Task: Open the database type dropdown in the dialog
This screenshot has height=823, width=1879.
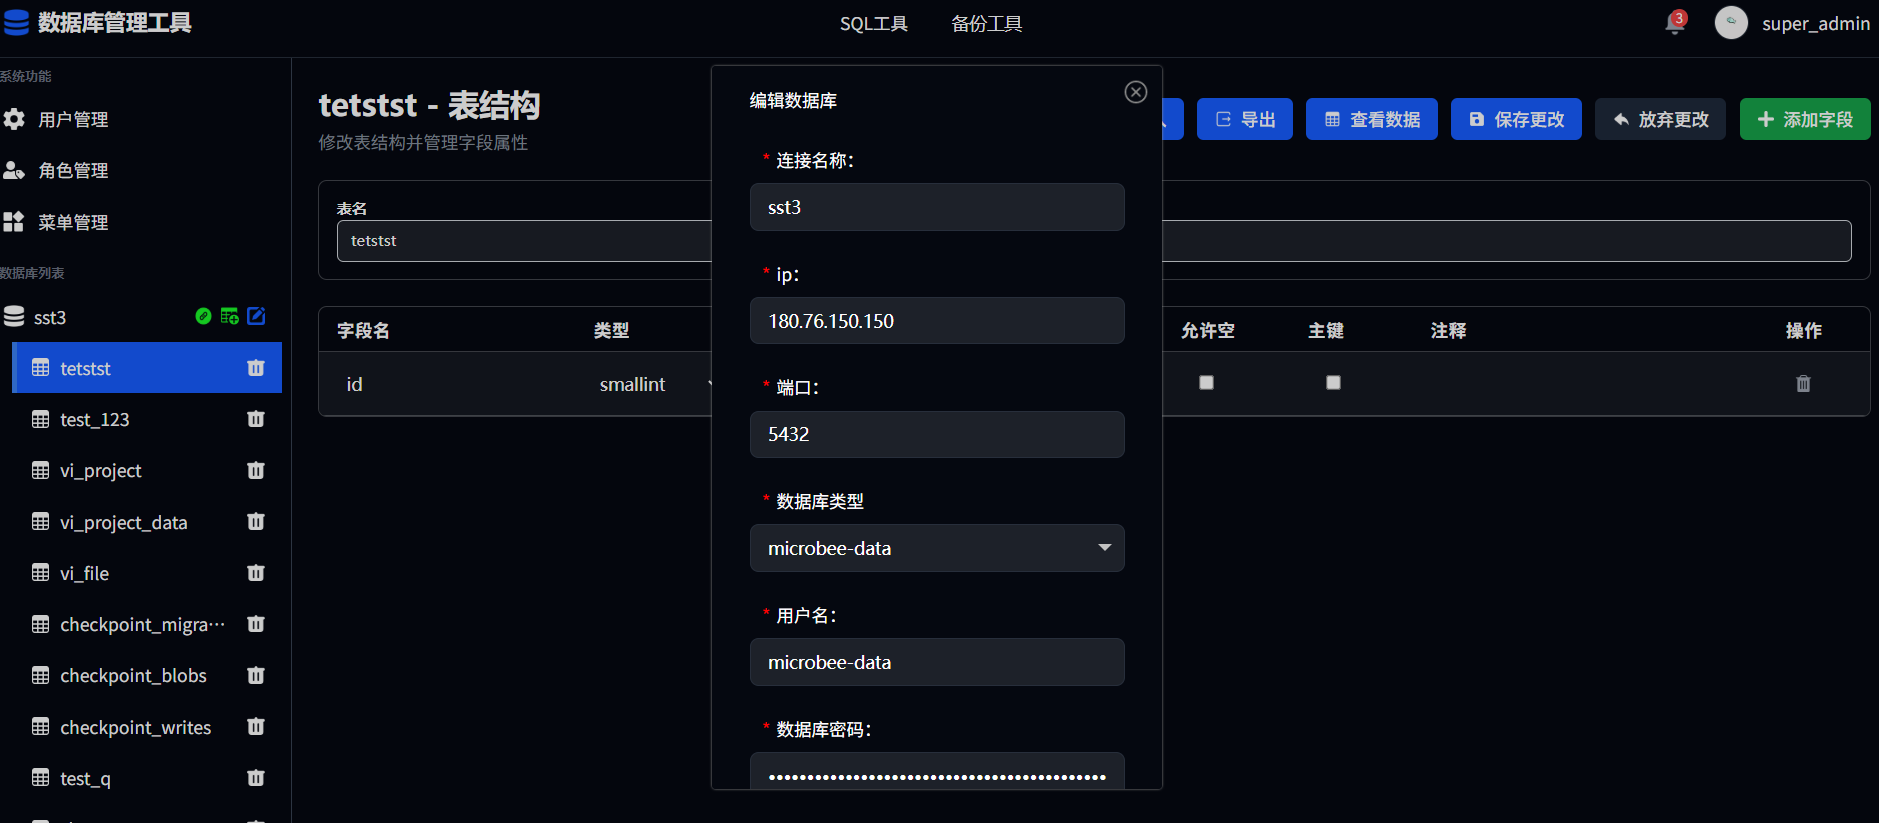Action: [x=936, y=548]
